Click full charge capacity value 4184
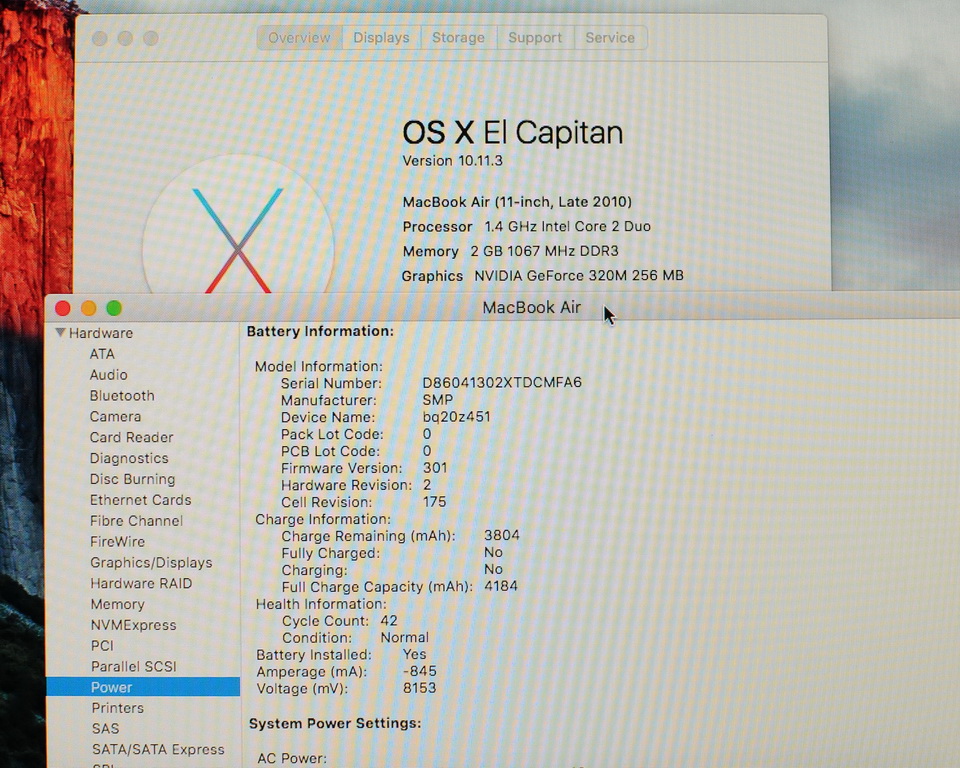Viewport: 960px width, 768px height. pyautogui.click(x=501, y=586)
